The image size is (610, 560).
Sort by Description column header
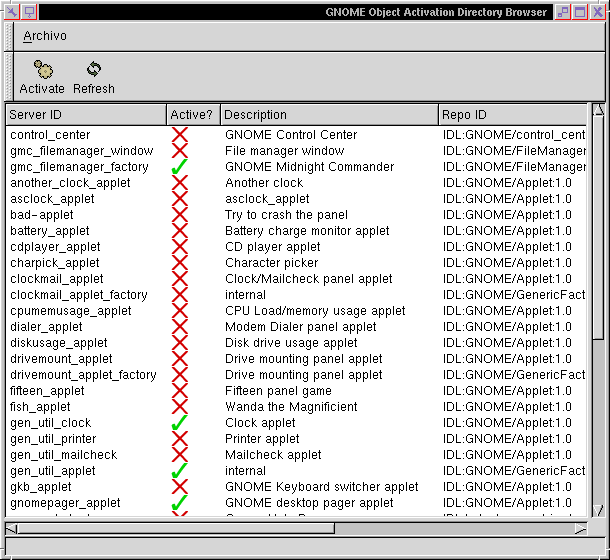pyautogui.click(x=330, y=115)
